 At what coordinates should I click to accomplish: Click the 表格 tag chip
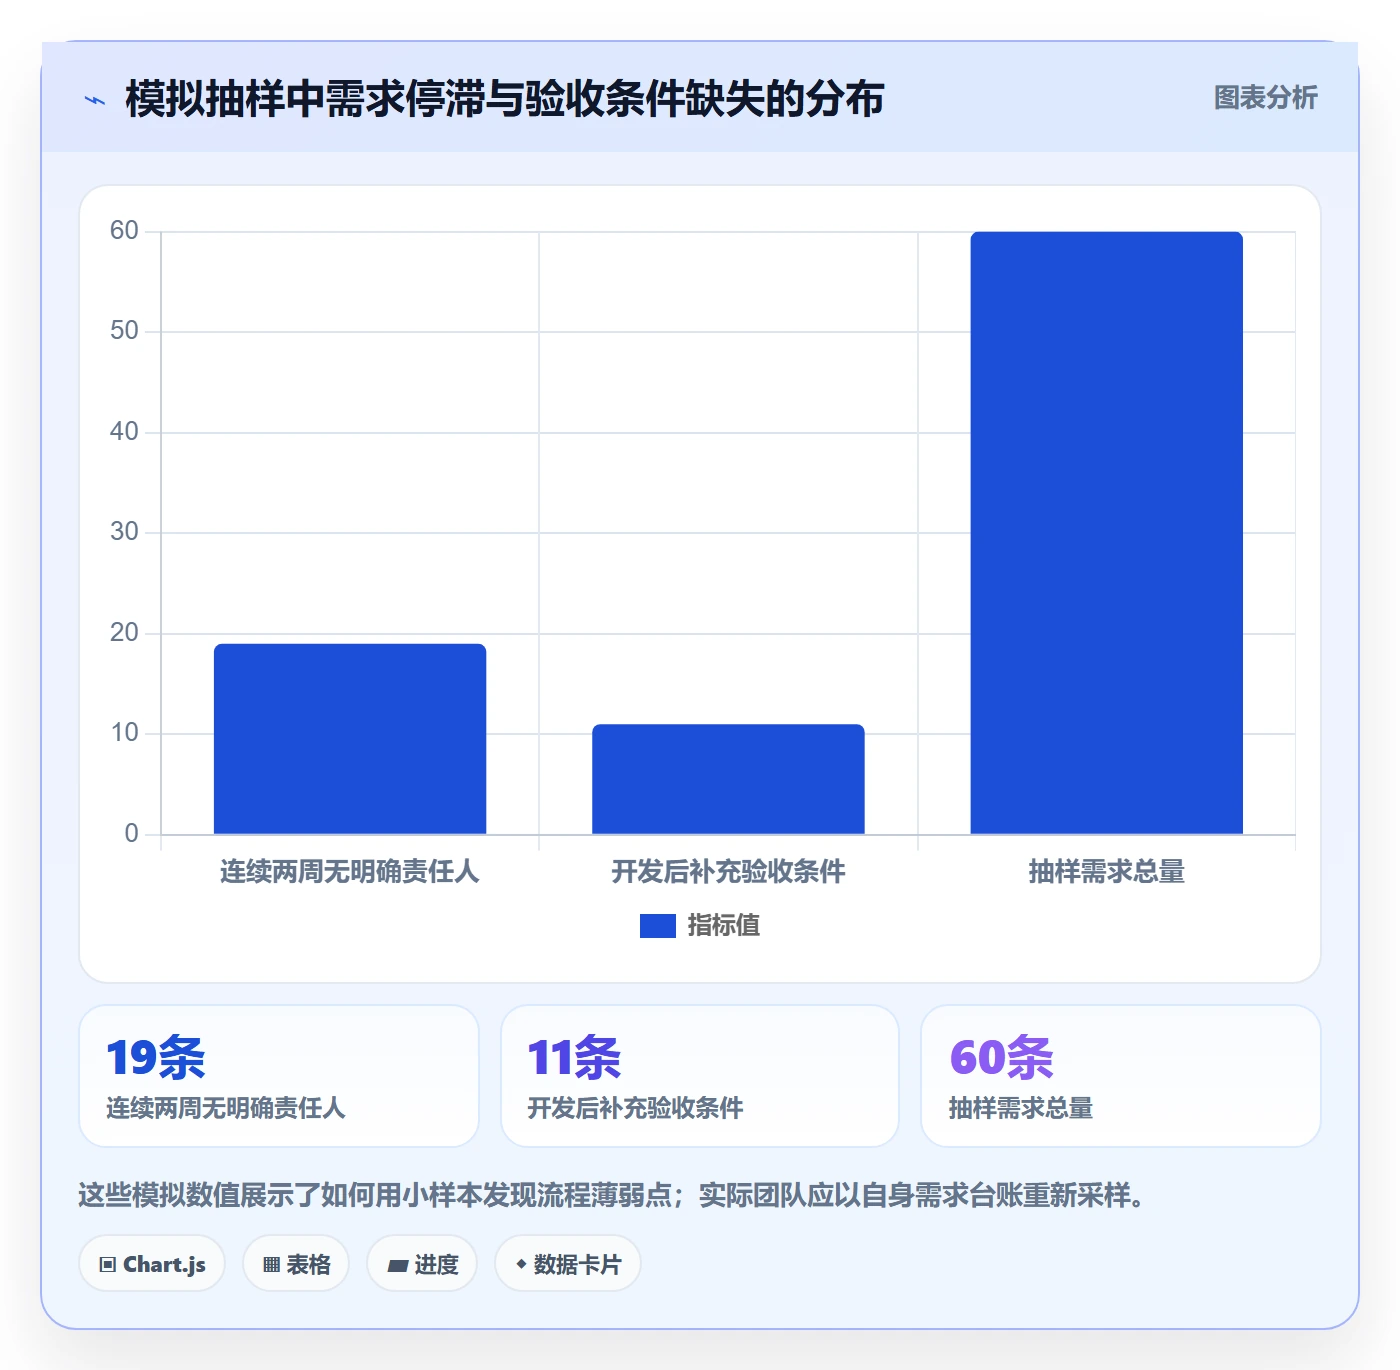pos(296,1264)
